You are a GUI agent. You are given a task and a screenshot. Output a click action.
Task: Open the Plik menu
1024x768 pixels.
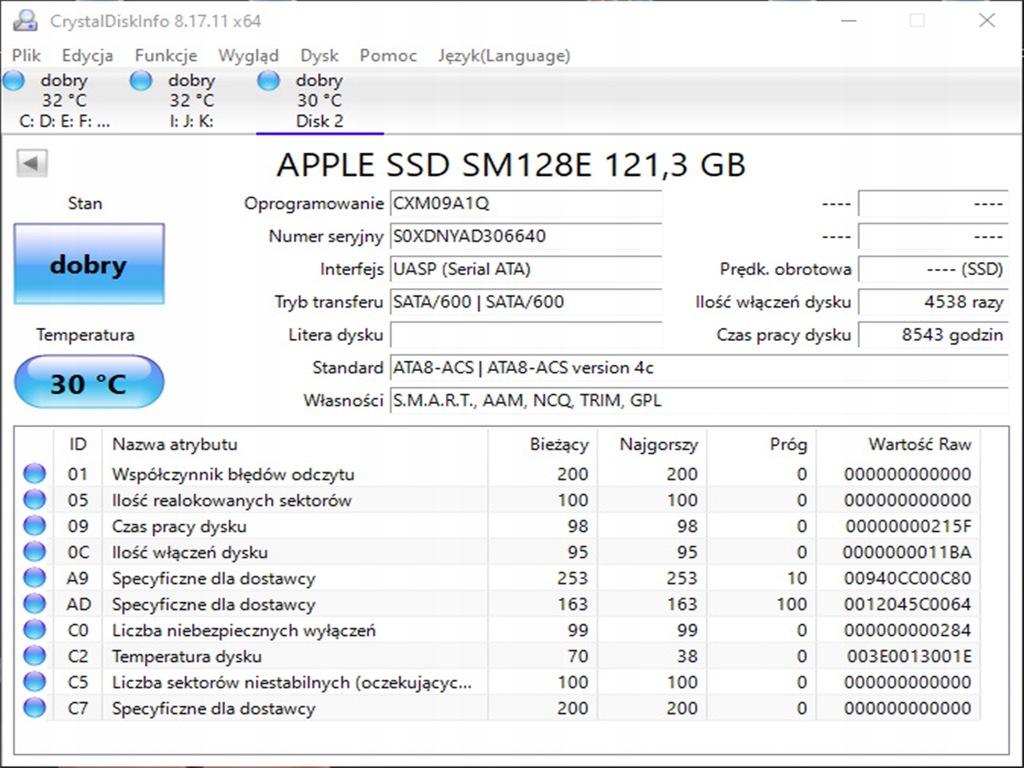tap(26, 56)
